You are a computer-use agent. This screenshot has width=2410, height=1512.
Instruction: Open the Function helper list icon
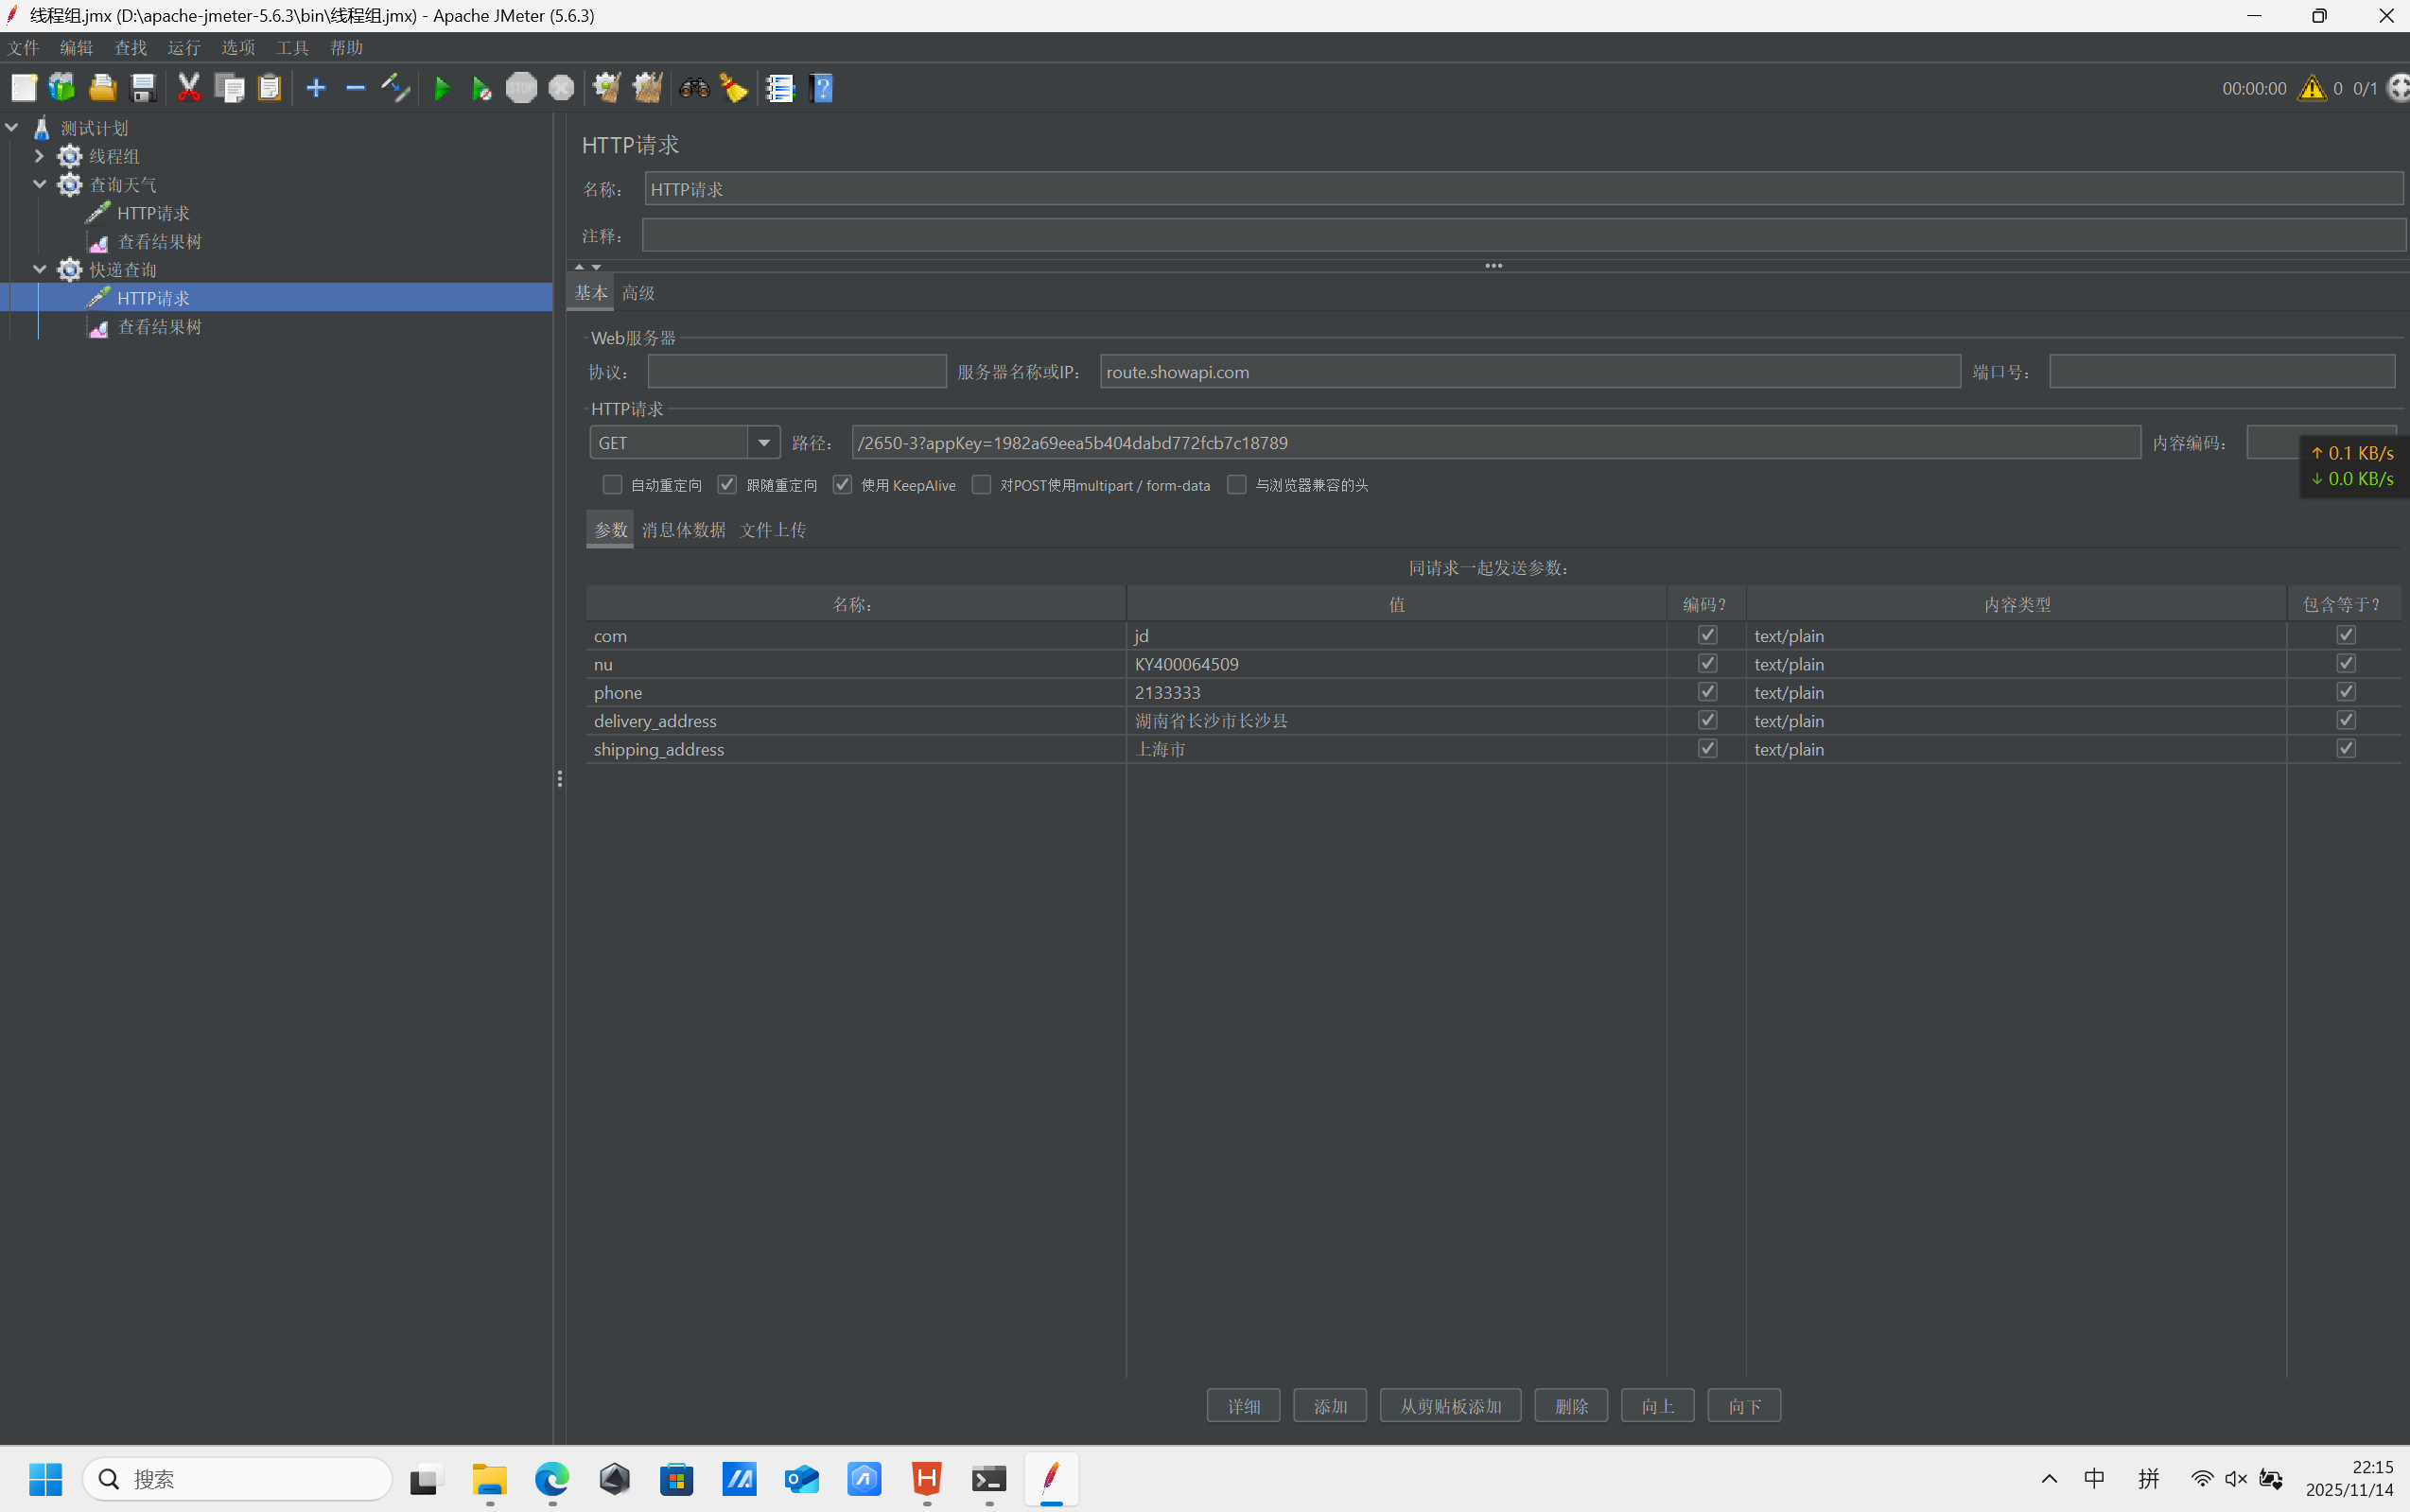pos(779,88)
